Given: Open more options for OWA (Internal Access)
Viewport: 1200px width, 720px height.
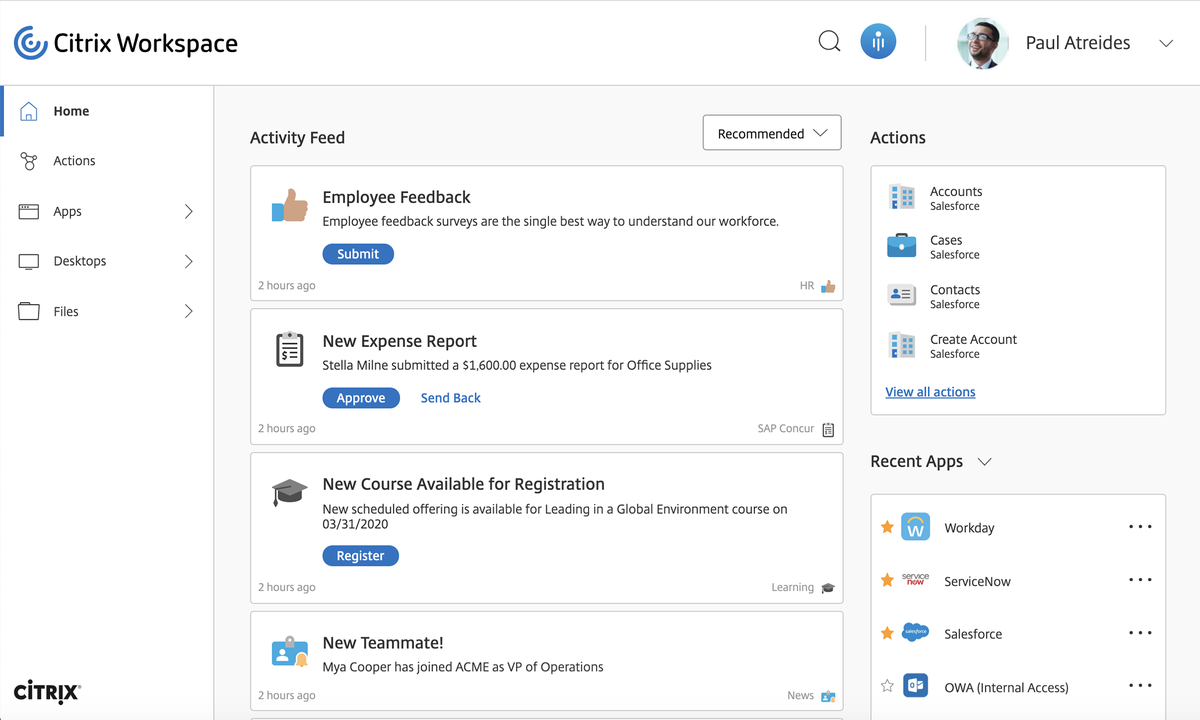Looking at the screenshot, I should point(1141,685).
